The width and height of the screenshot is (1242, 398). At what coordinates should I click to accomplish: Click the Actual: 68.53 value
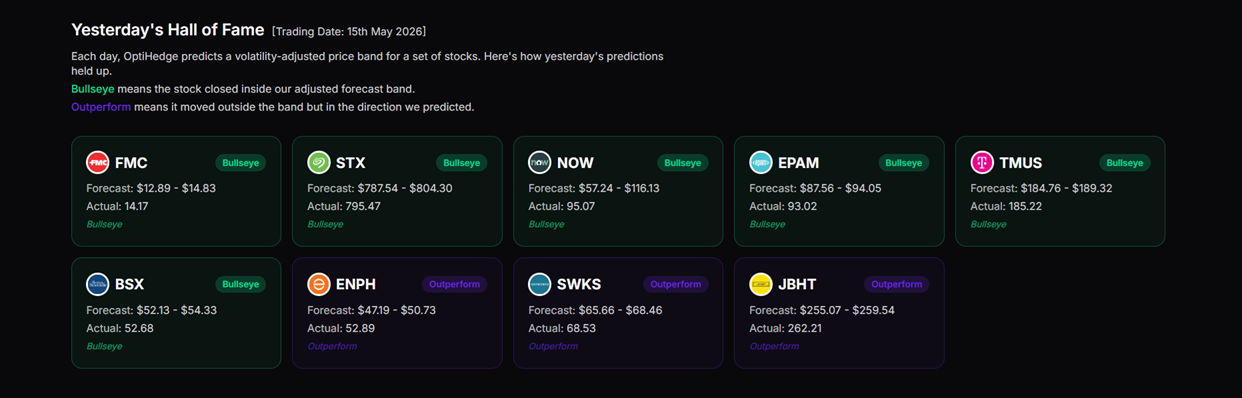(562, 328)
